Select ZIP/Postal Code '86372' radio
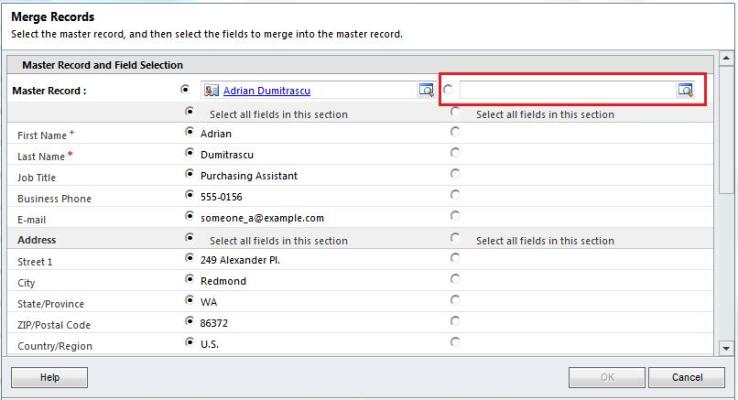Image resolution: width=738 pixels, height=400 pixels. [x=189, y=321]
